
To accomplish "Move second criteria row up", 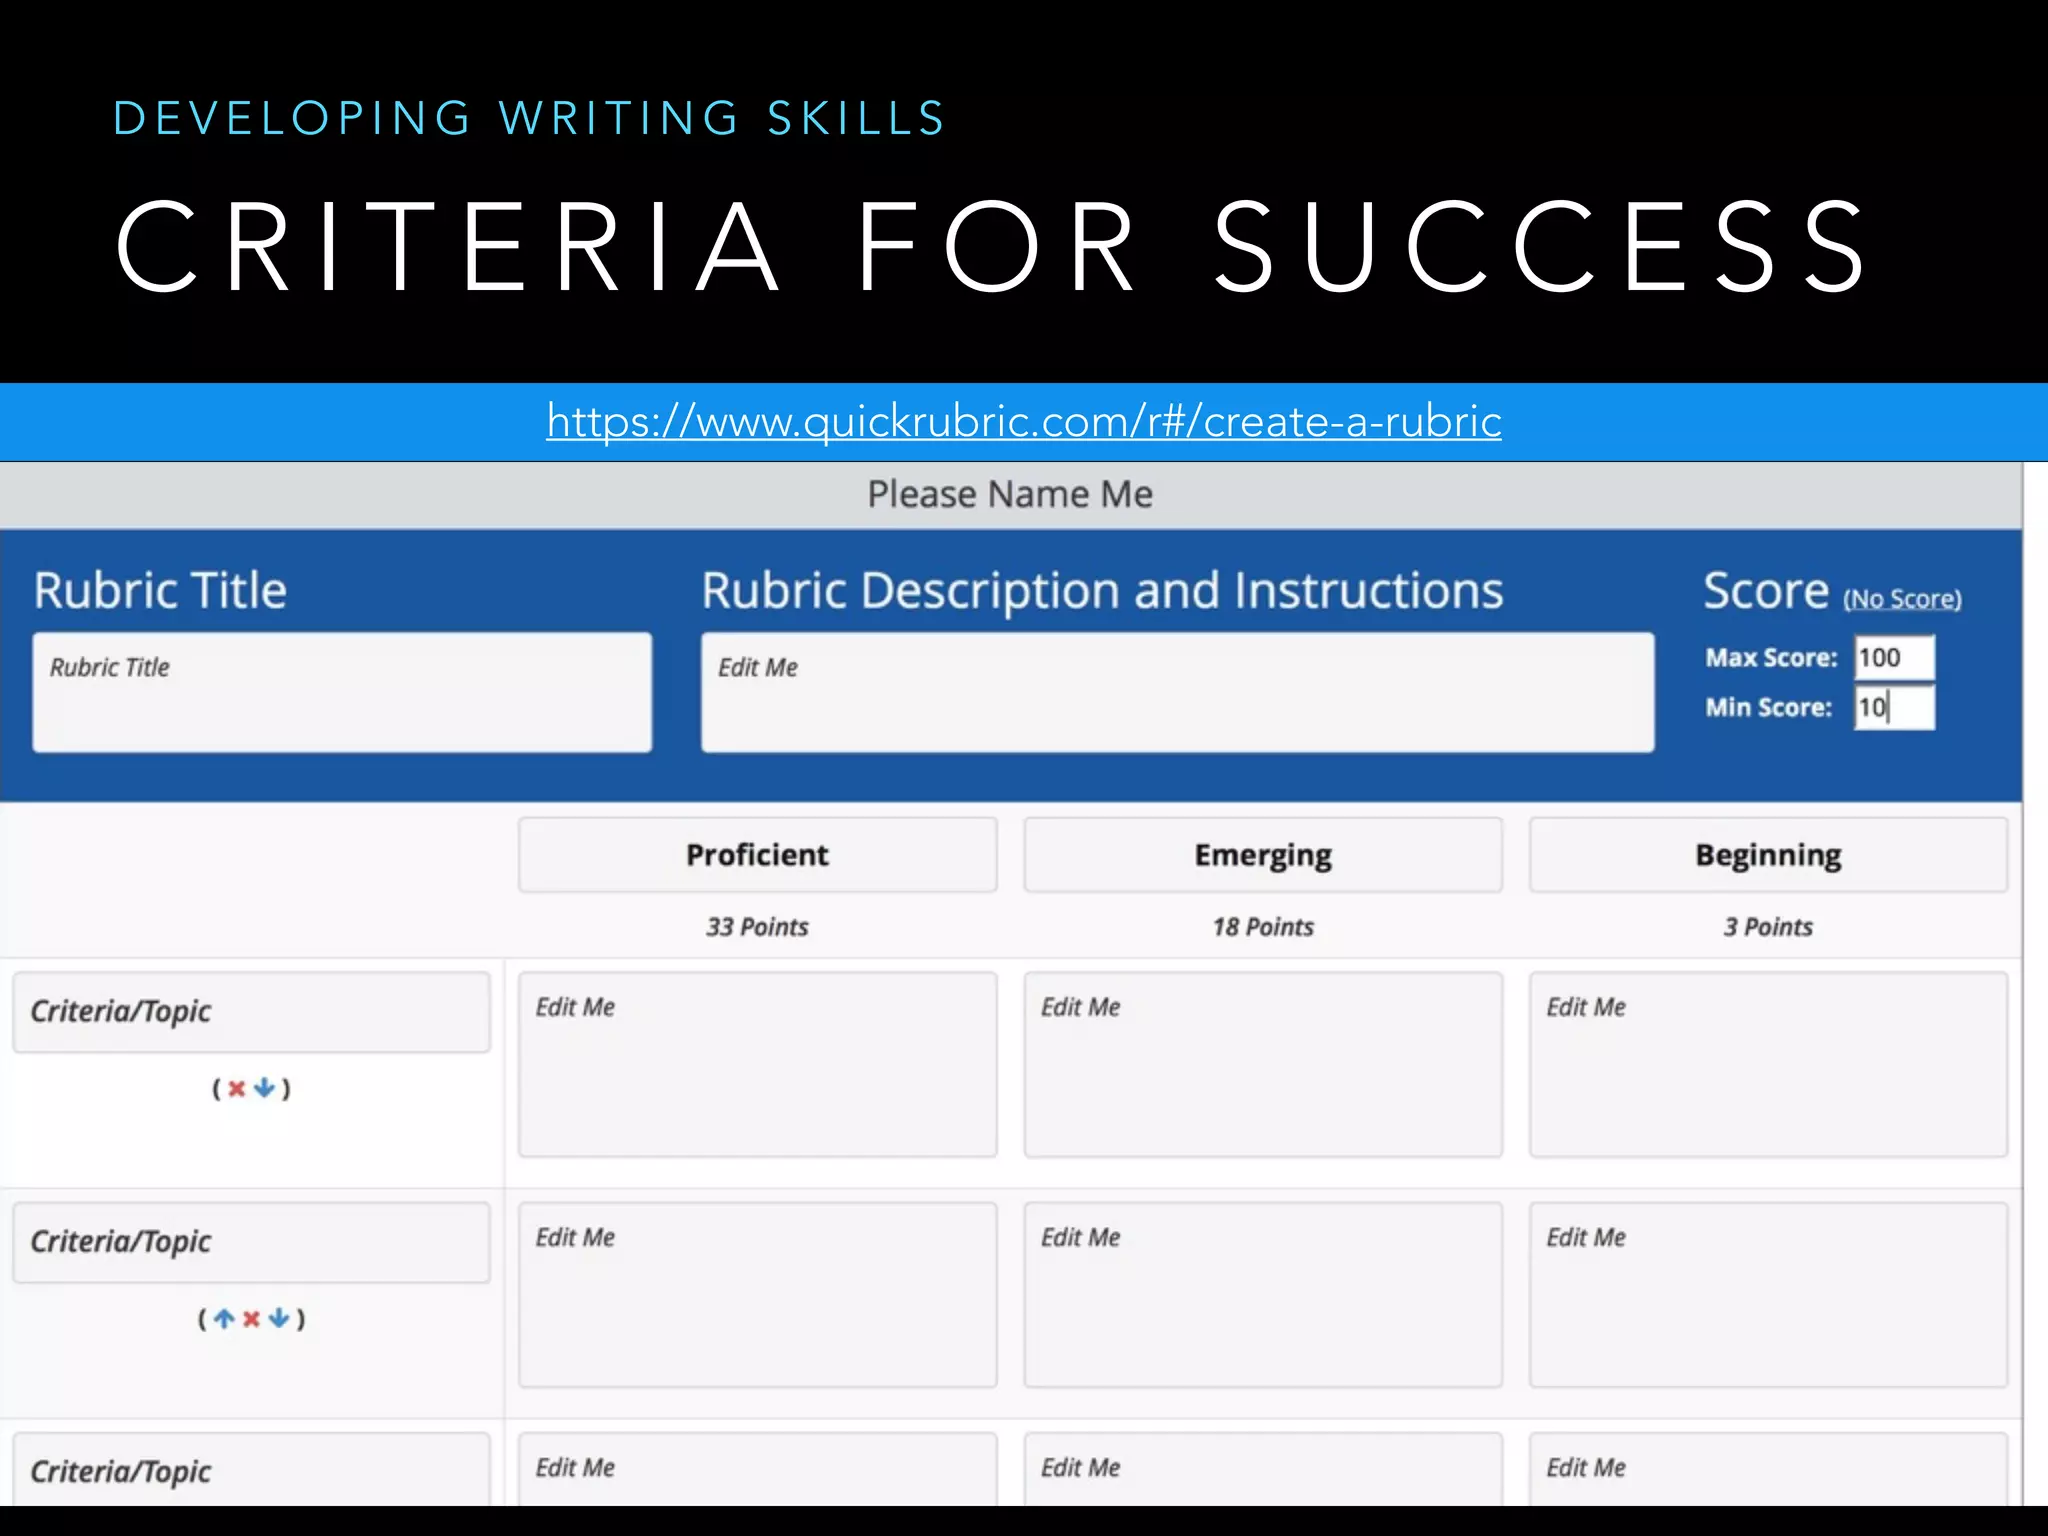I will [x=224, y=1319].
